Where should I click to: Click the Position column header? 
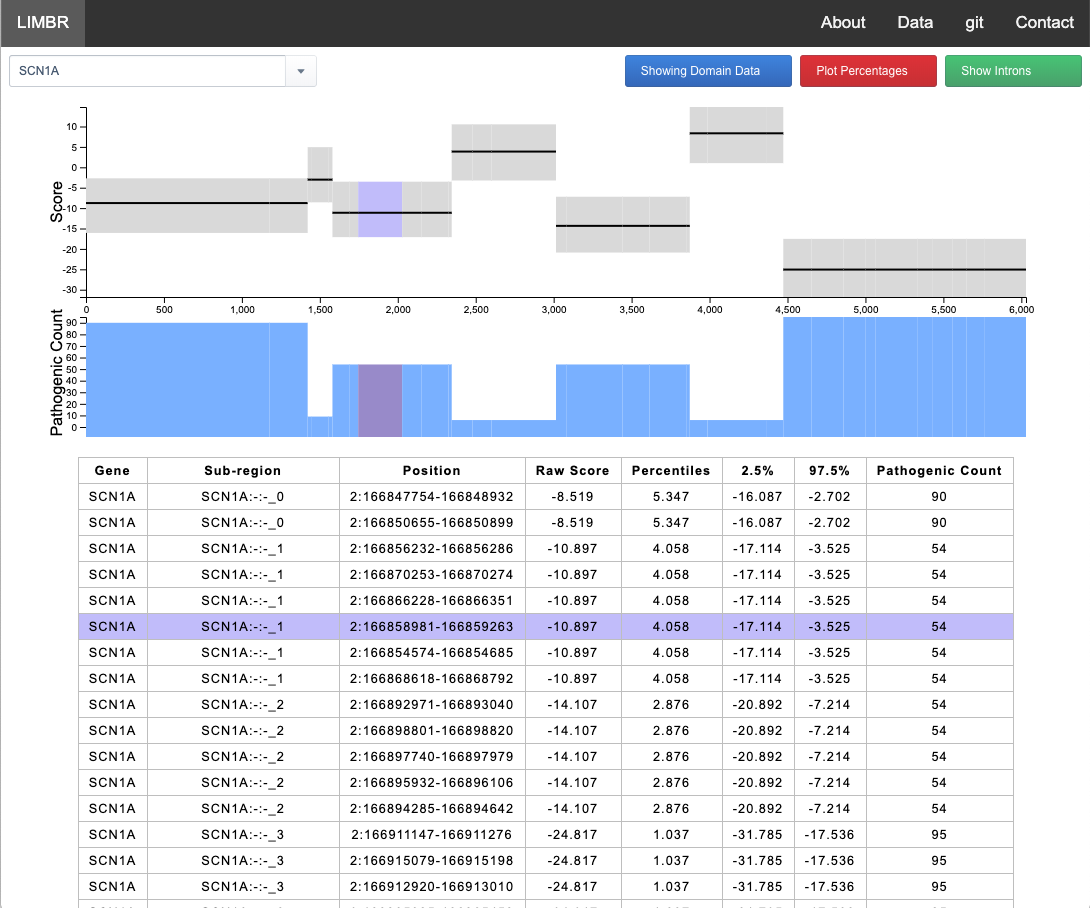pyautogui.click(x=432, y=471)
